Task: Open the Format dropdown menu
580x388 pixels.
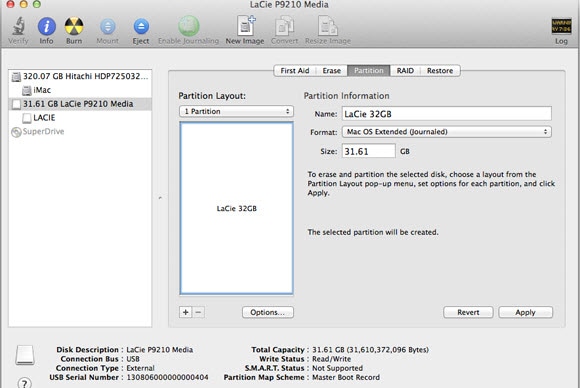Action: (x=446, y=132)
